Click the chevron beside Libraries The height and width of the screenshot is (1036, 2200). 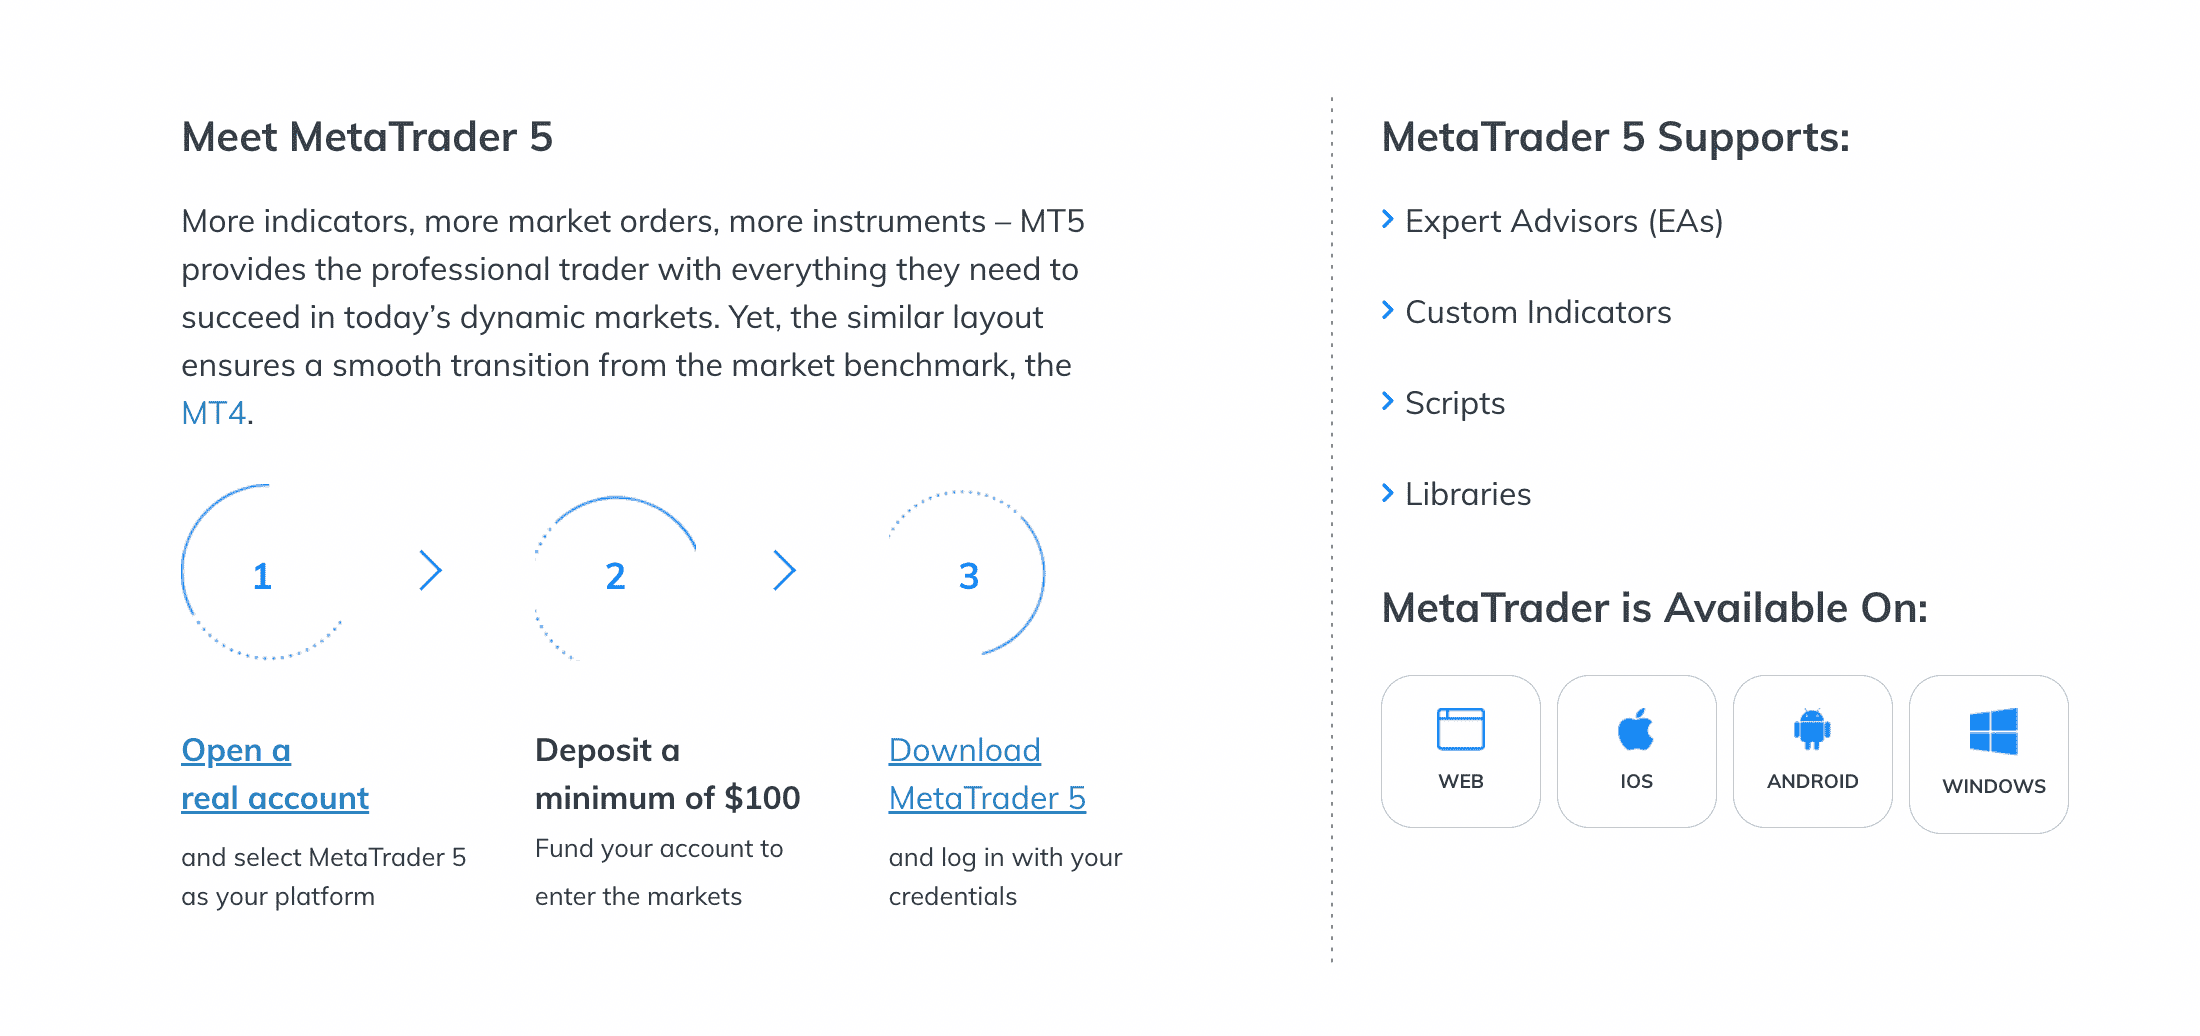1387,492
